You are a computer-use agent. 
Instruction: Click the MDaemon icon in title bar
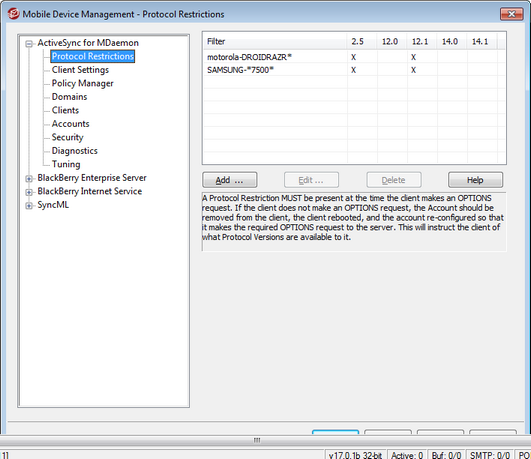click(13, 14)
